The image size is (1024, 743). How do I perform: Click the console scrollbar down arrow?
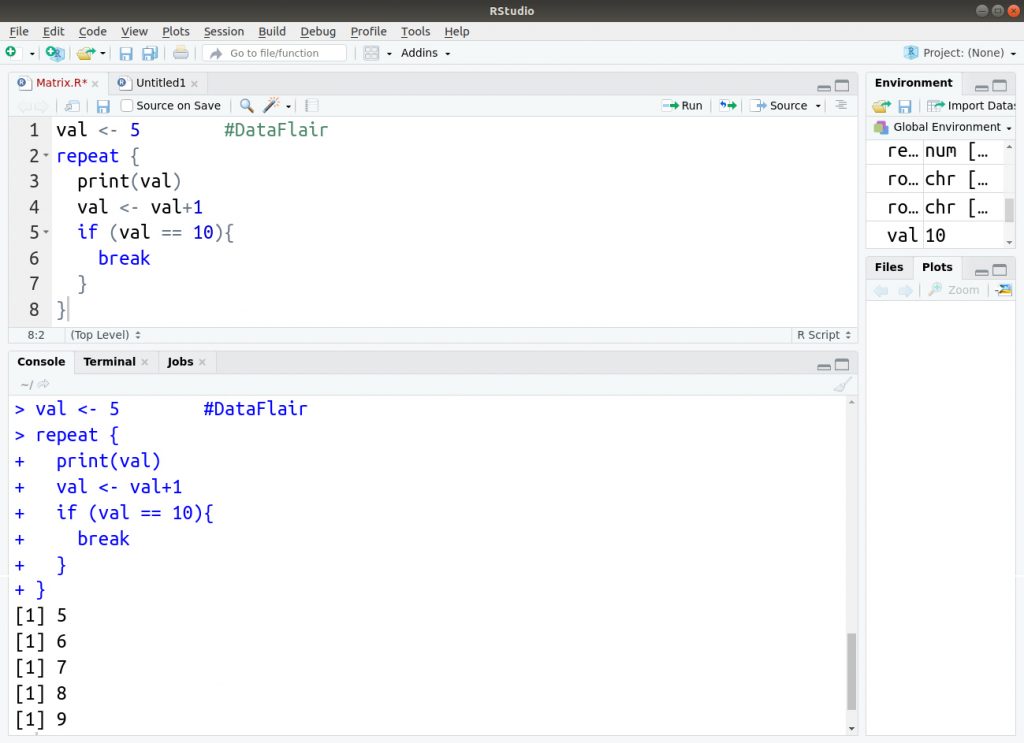[x=852, y=729]
